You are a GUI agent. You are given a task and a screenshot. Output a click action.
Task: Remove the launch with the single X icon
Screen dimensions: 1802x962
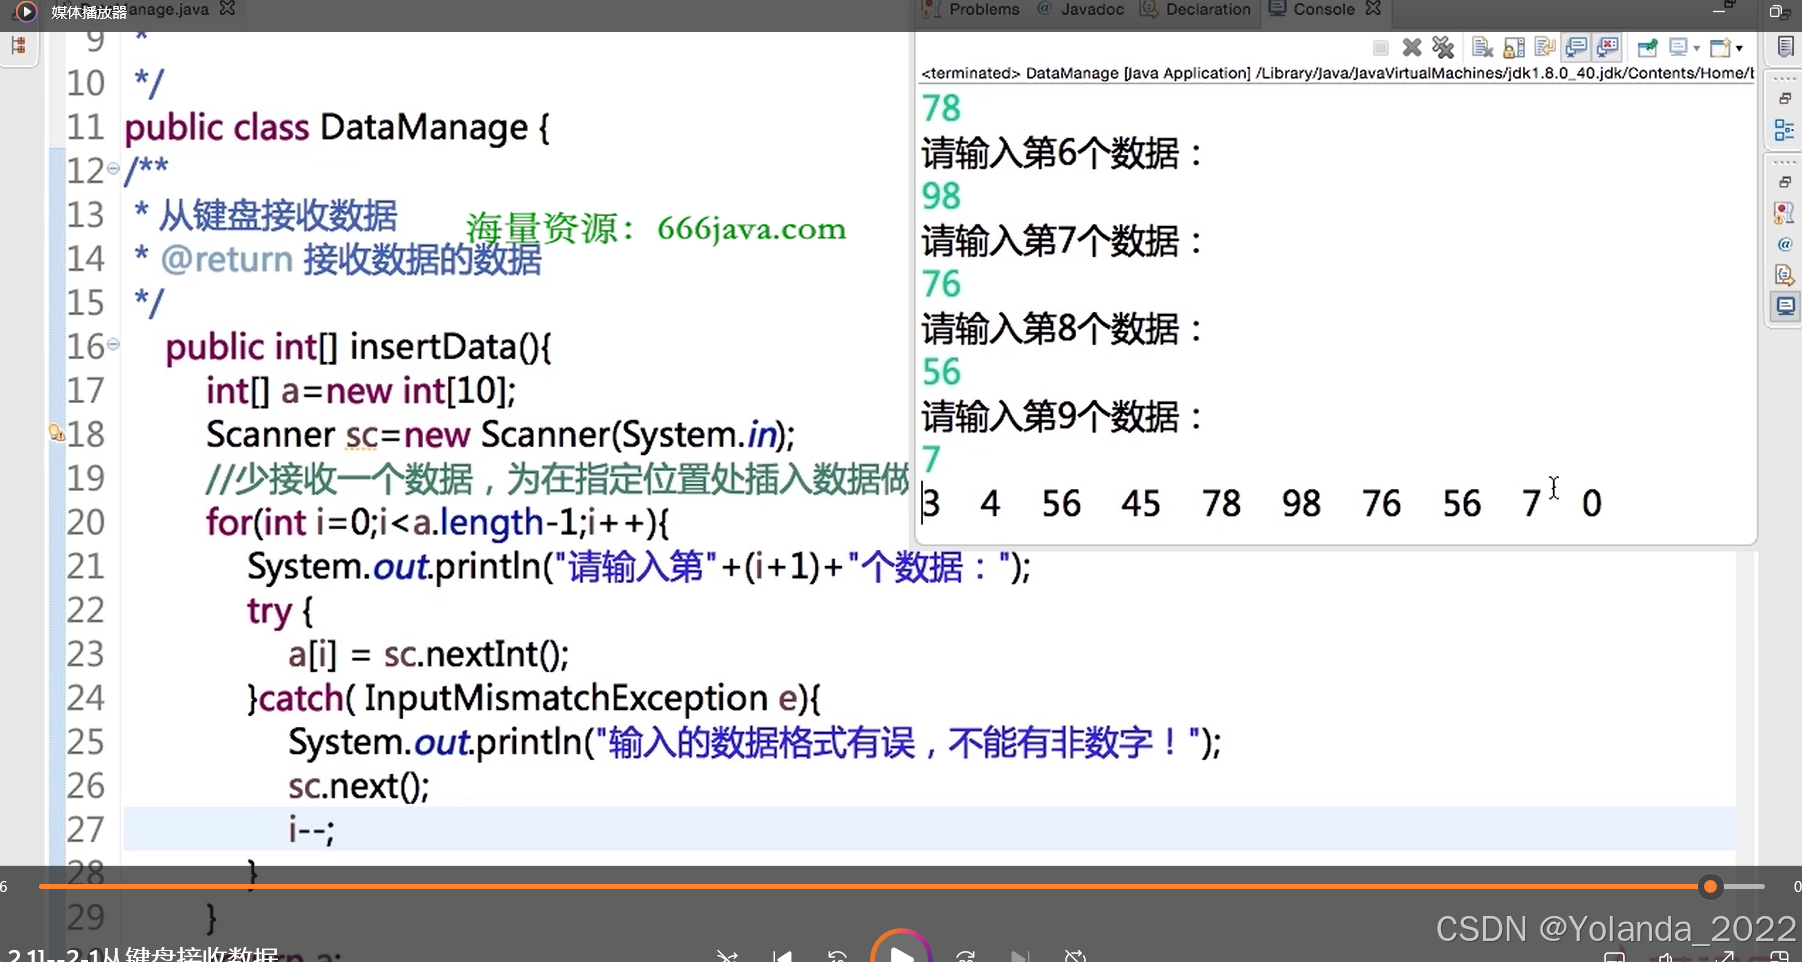point(1412,47)
